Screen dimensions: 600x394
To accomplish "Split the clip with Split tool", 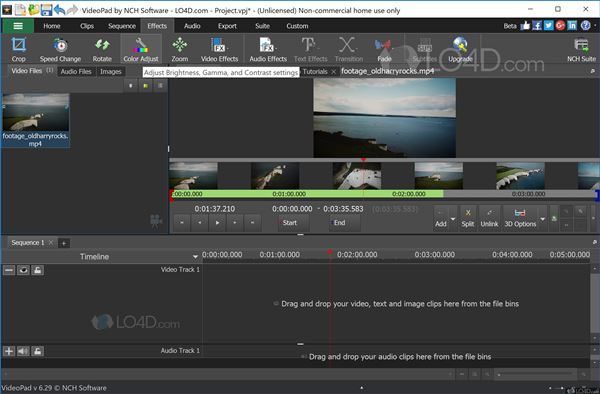I will click(468, 218).
